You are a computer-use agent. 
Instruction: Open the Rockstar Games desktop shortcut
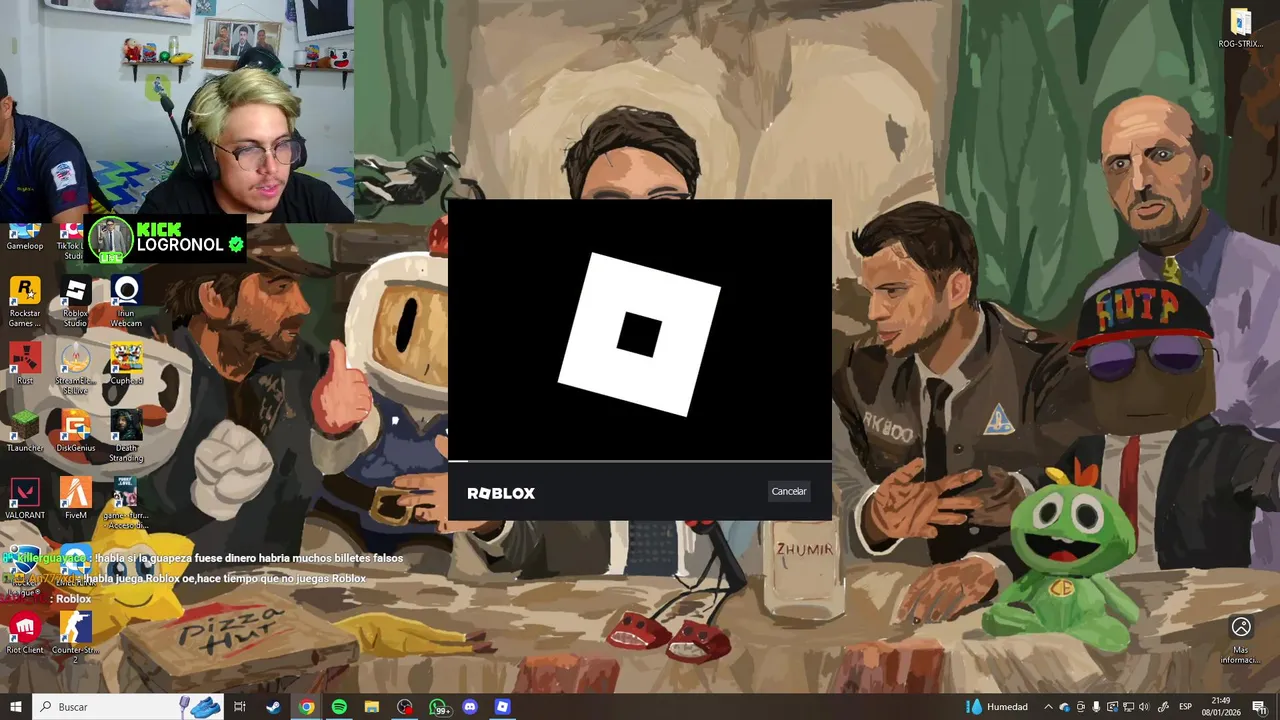(25, 303)
